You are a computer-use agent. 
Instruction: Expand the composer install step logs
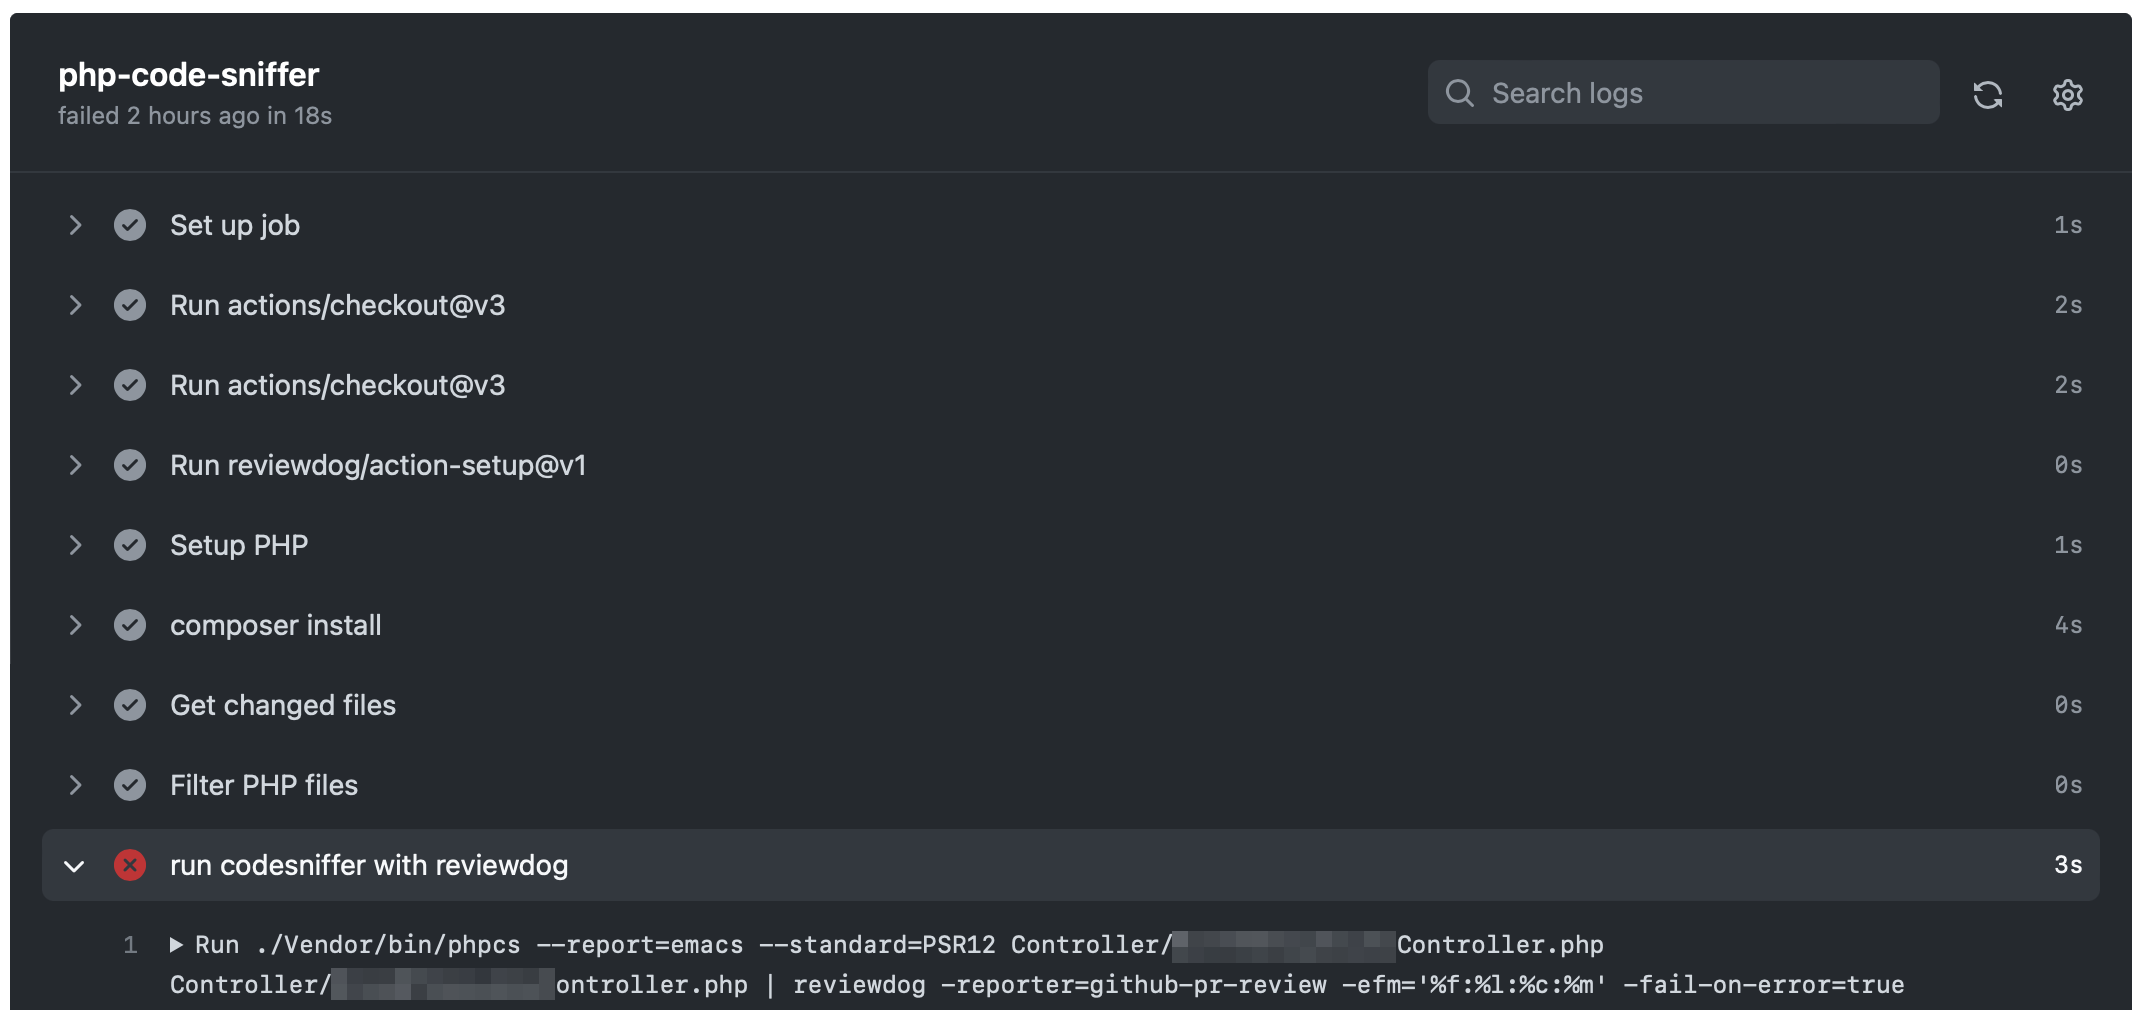pos(76,625)
